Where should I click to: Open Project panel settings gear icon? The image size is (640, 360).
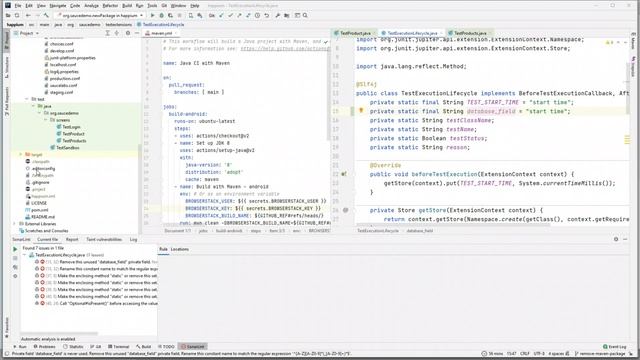point(128,33)
